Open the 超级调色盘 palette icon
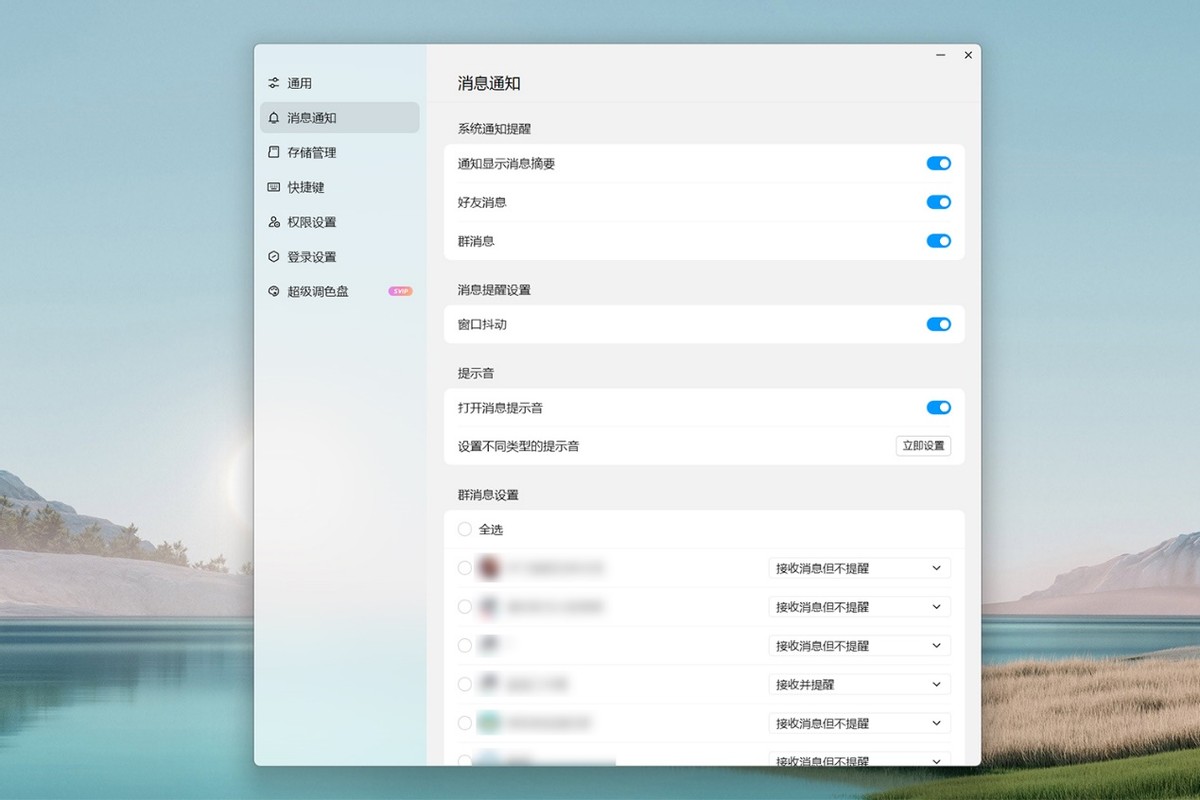The width and height of the screenshot is (1200, 800). click(274, 291)
